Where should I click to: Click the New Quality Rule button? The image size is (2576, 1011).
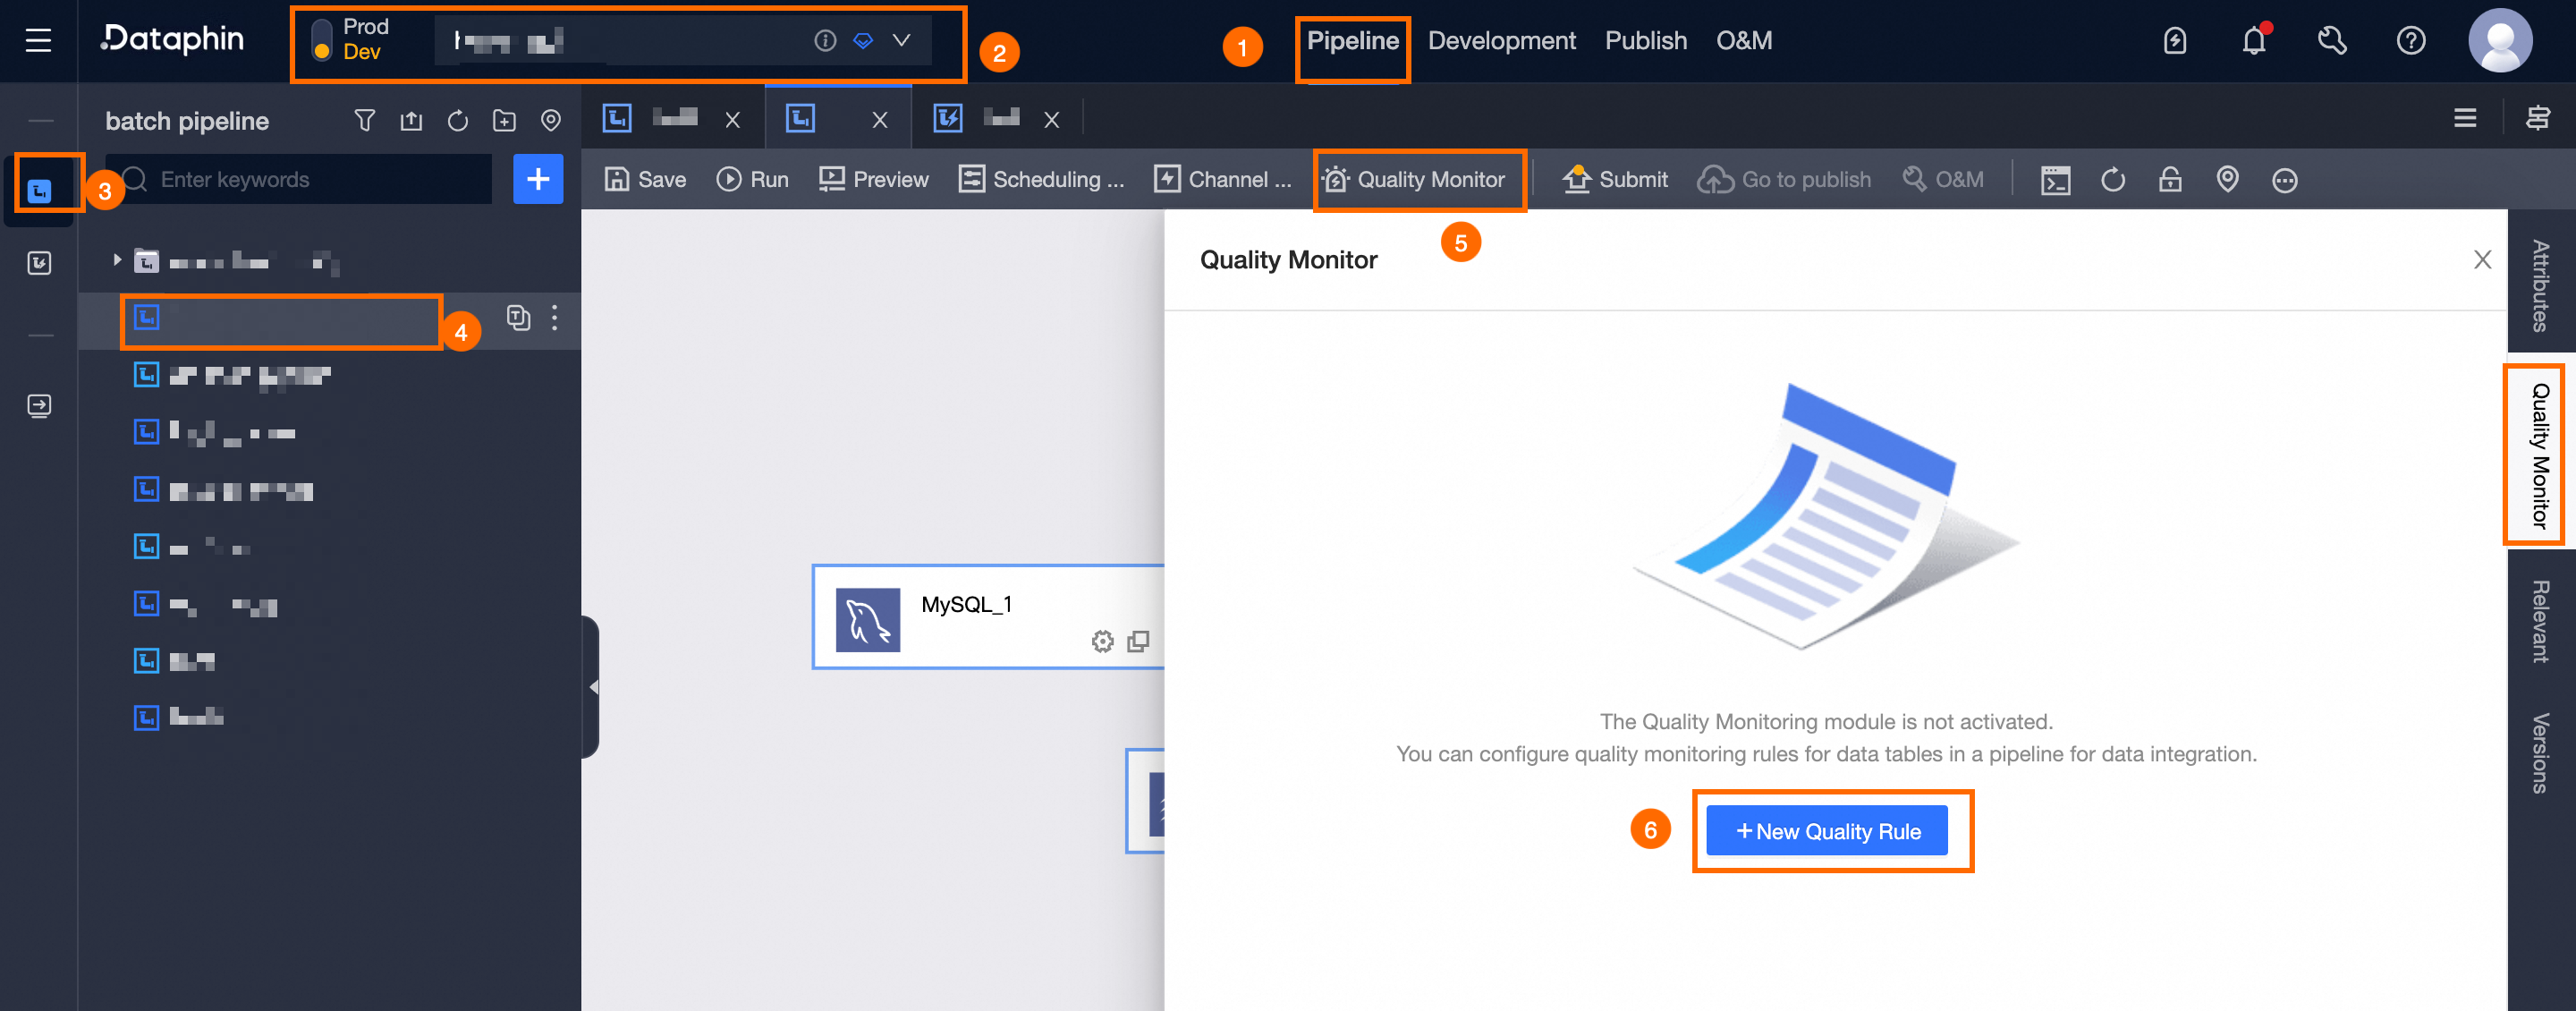tap(1827, 831)
